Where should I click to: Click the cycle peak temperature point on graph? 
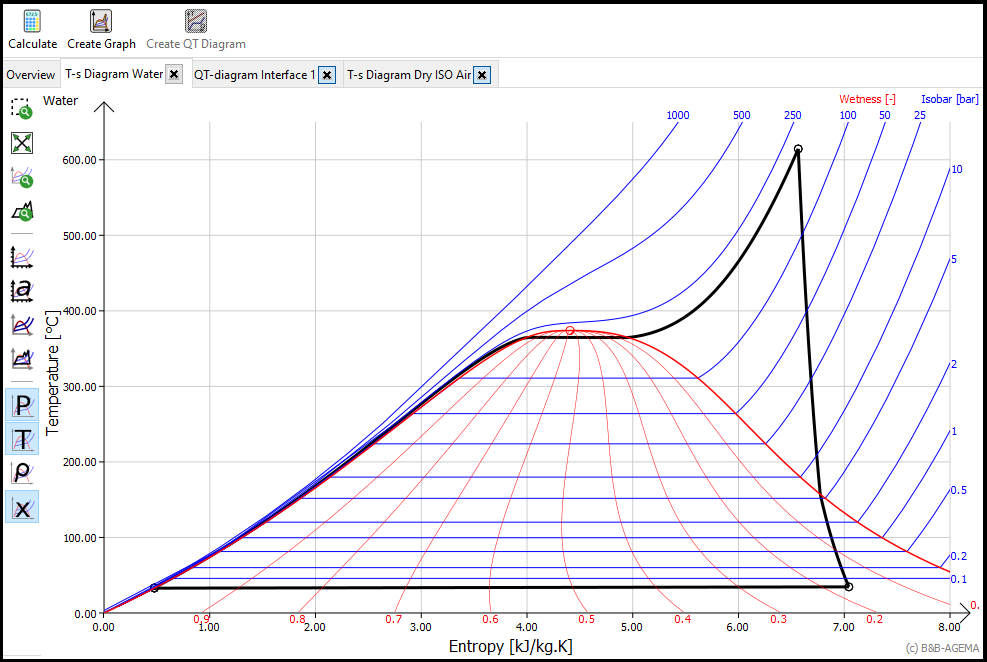click(798, 149)
